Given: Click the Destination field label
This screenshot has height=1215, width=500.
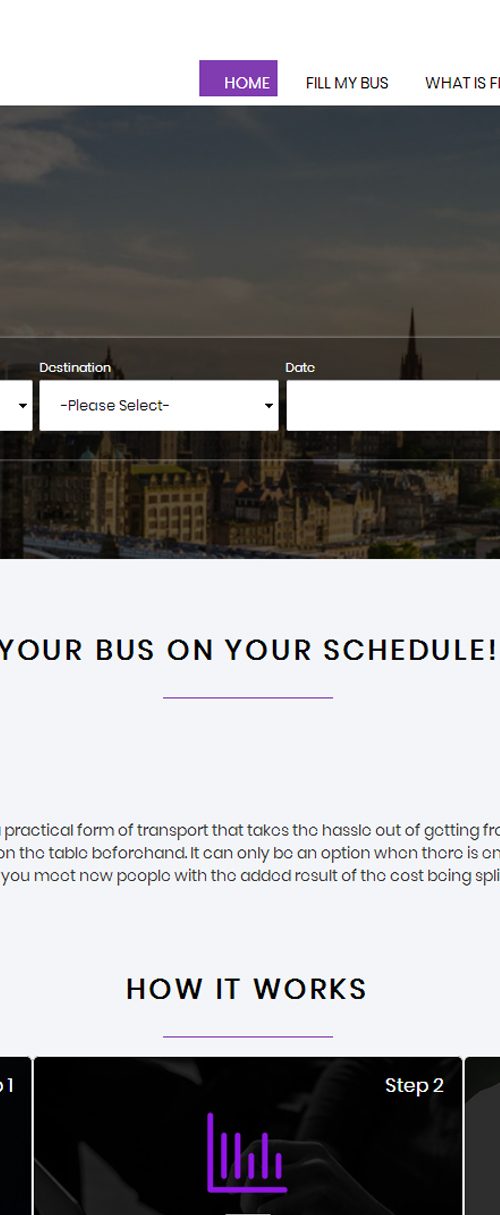Looking at the screenshot, I should (75, 367).
